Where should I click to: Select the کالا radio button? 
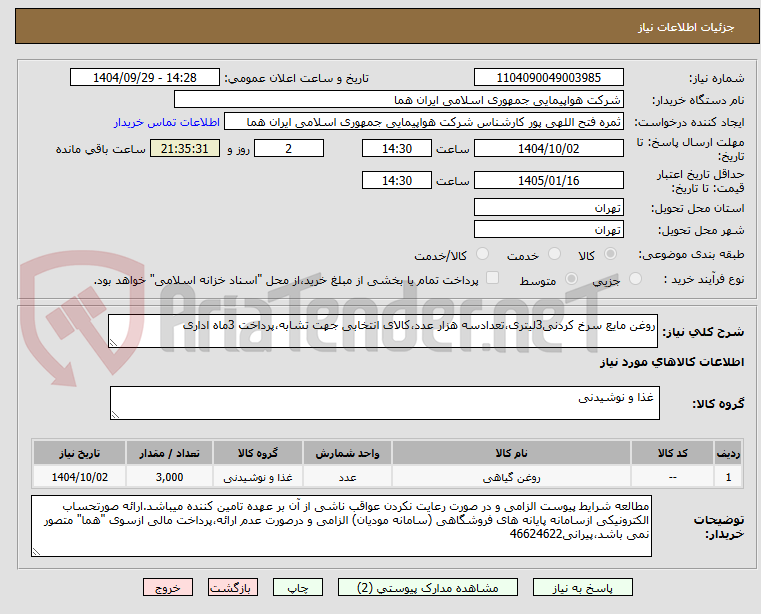[611, 254]
